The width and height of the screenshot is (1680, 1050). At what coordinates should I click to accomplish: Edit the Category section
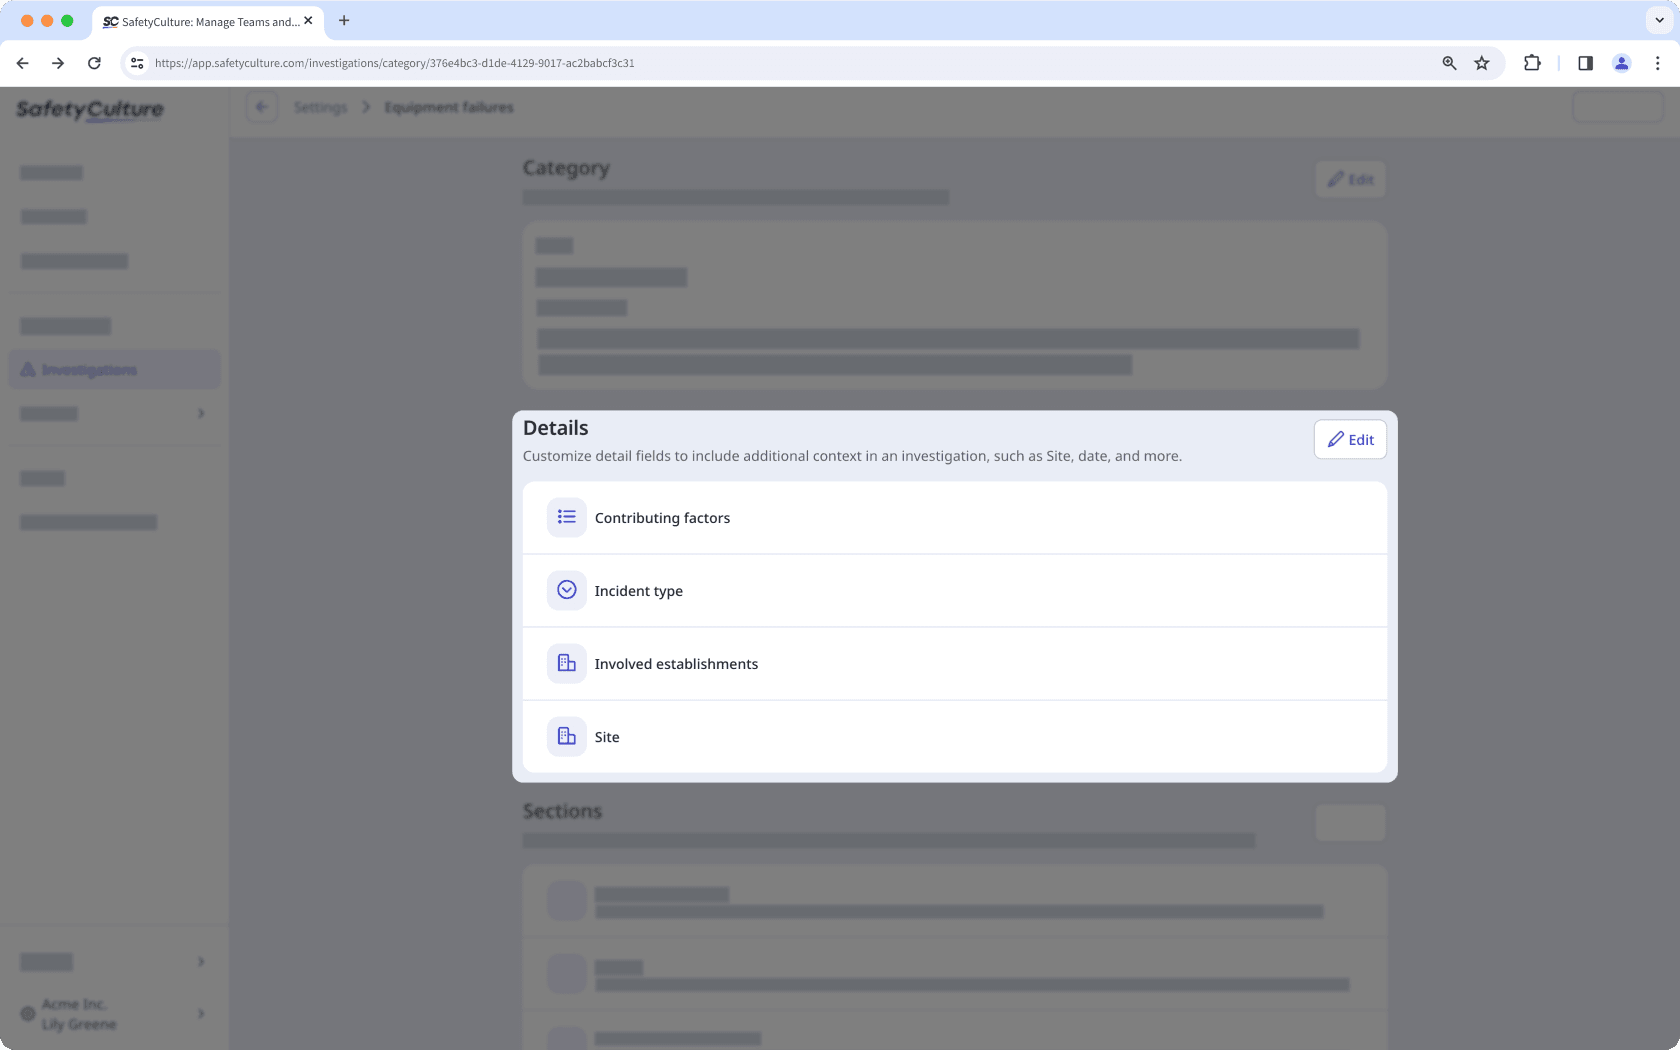[x=1349, y=180]
